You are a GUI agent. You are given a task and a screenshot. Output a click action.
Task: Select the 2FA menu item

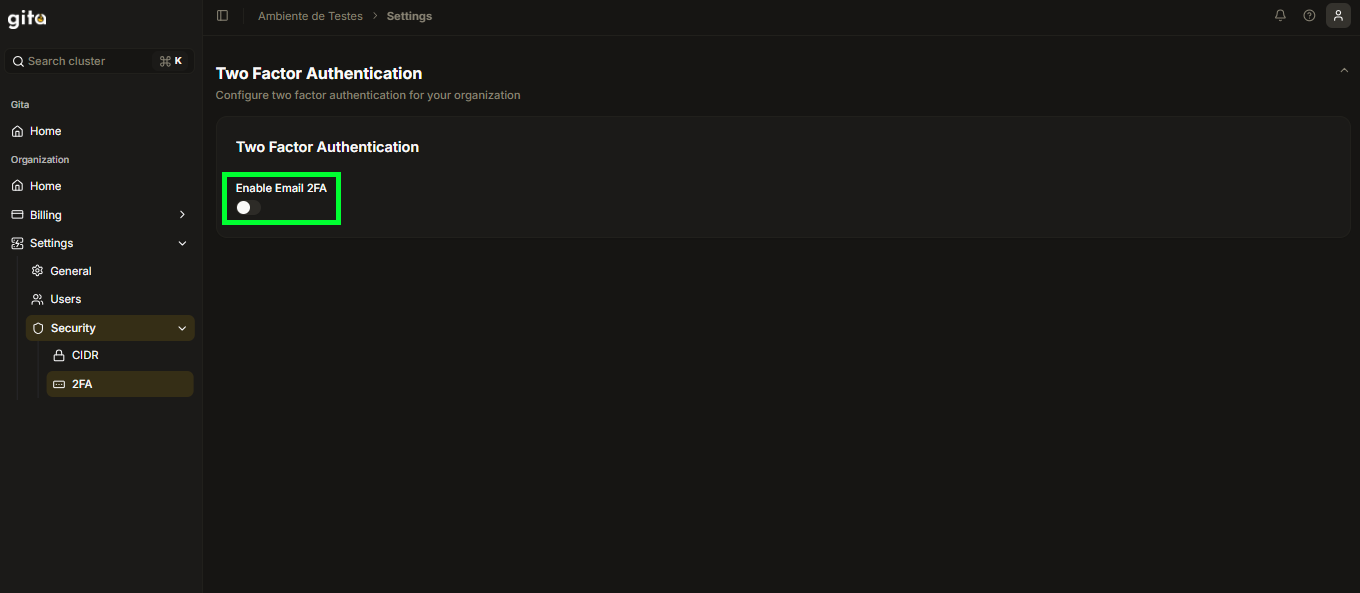[82, 384]
